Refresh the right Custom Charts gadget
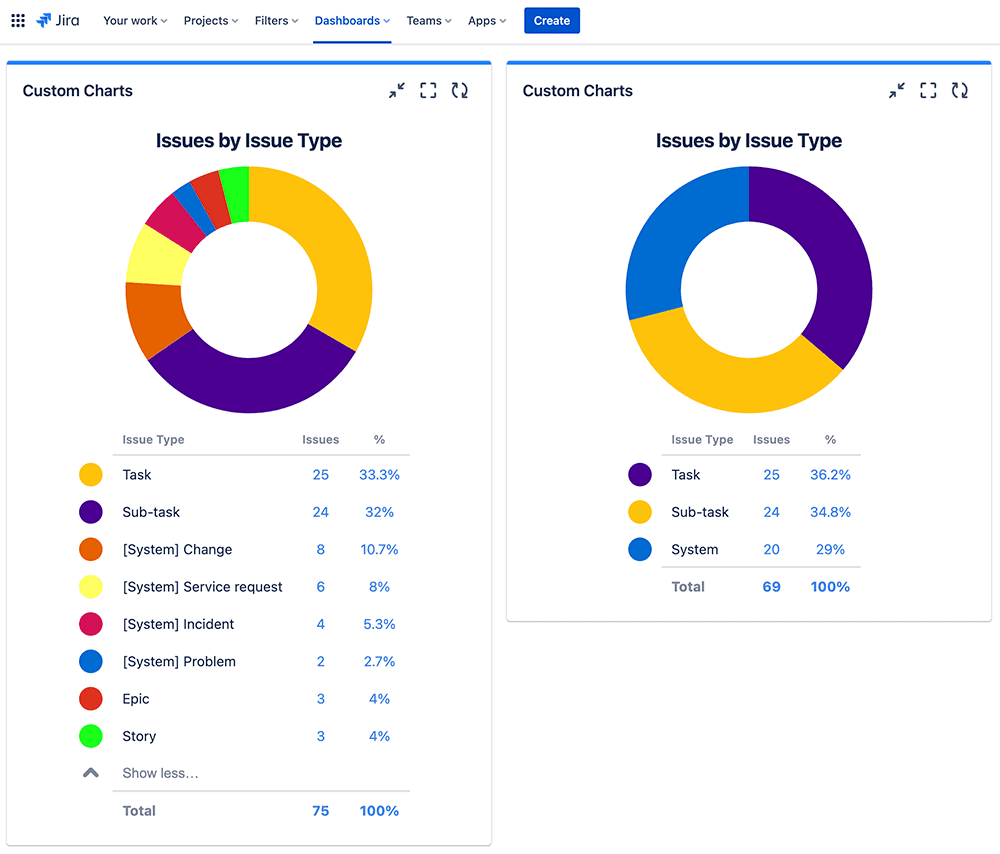Image resolution: width=1000 pixels, height=854 pixels. point(959,91)
